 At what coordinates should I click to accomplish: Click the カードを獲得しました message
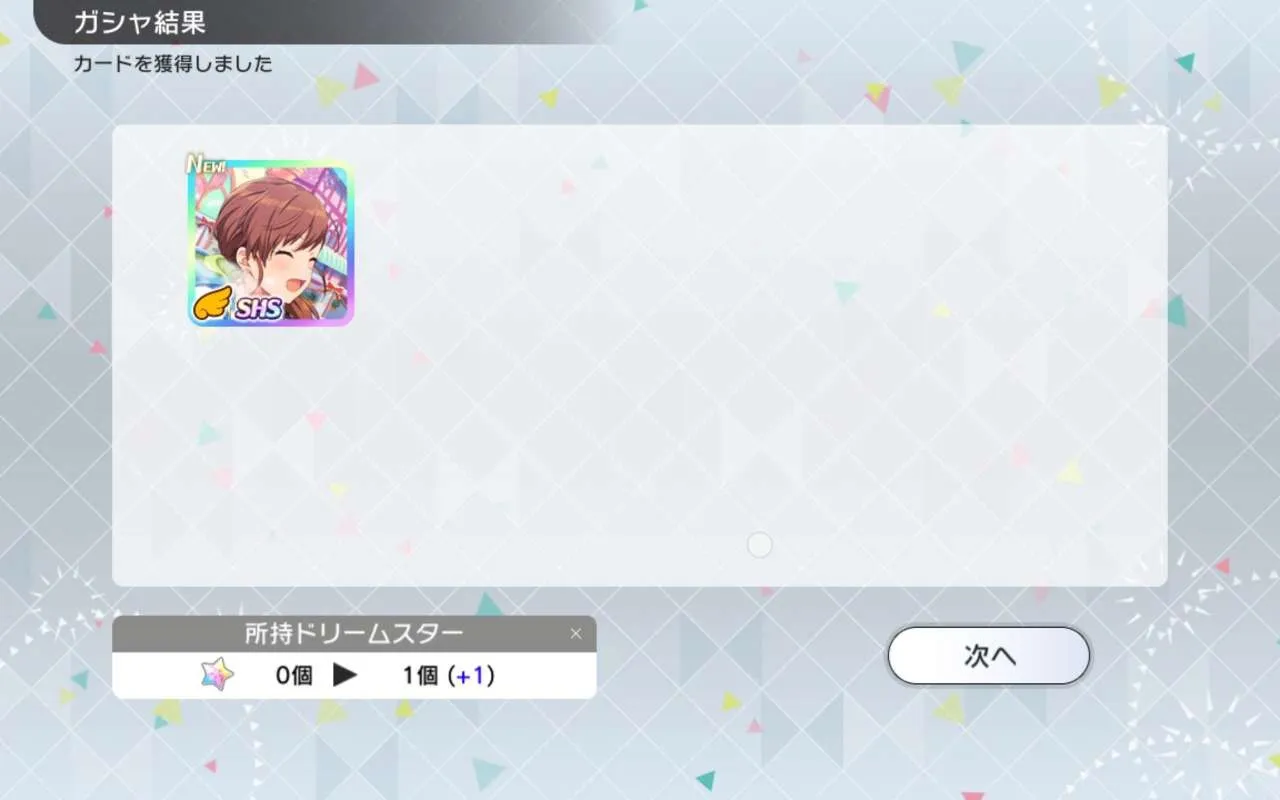(173, 64)
